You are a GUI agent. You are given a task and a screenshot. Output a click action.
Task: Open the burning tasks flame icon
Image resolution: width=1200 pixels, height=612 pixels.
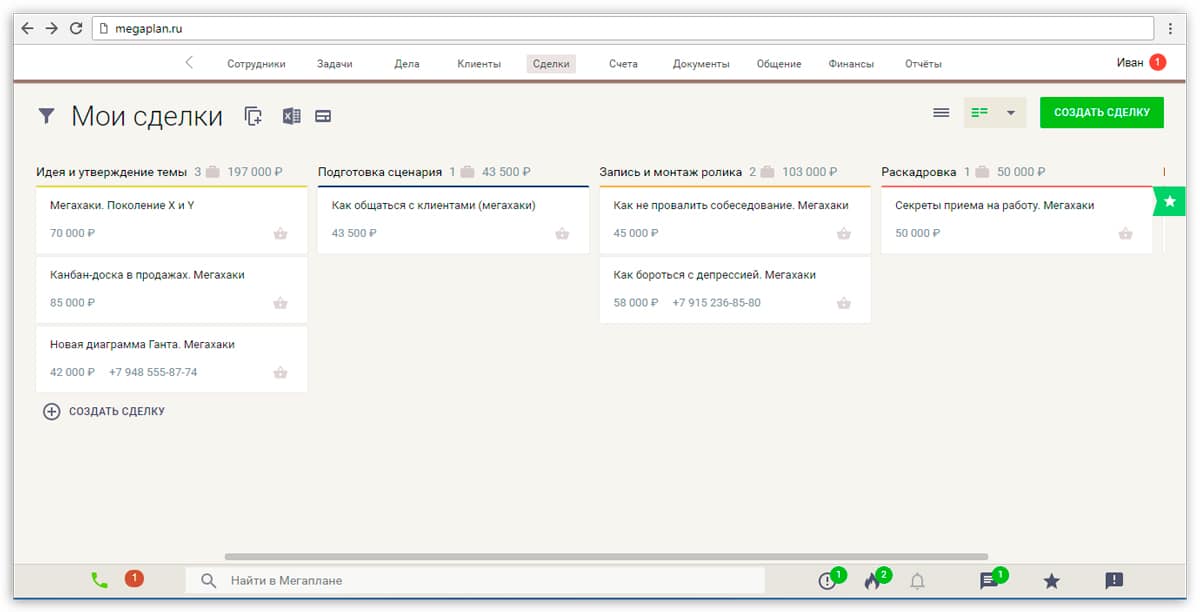click(x=872, y=581)
